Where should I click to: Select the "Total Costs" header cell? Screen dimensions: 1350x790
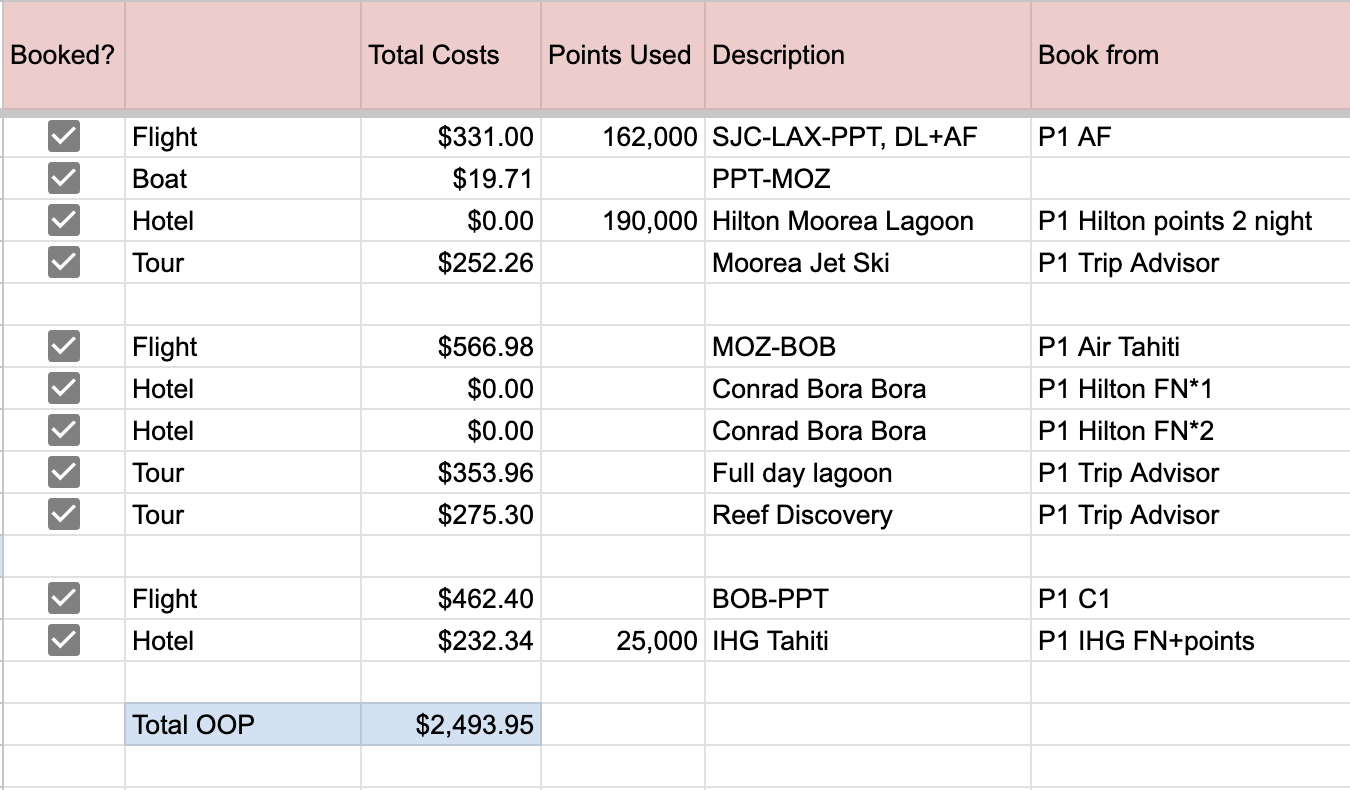[x=450, y=55]
